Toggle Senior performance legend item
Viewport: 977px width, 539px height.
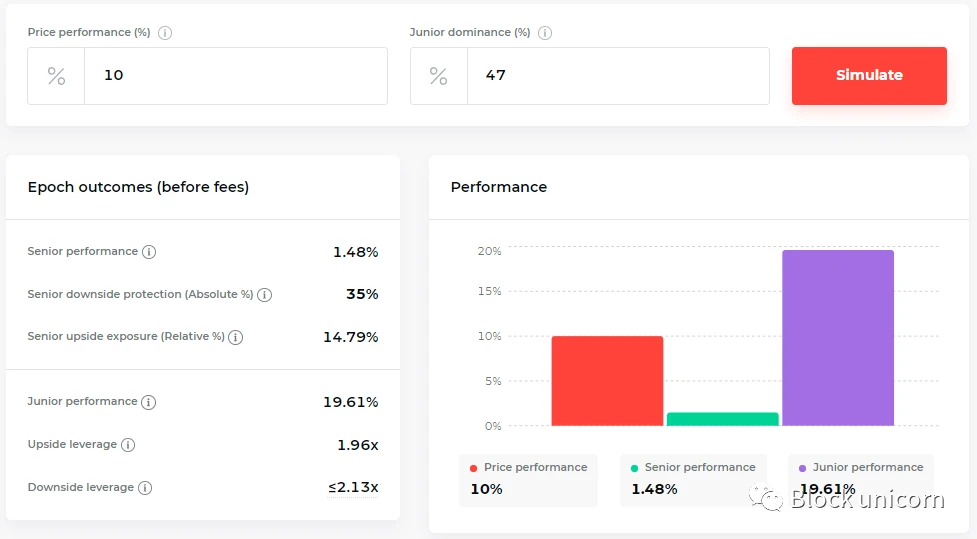692,468
